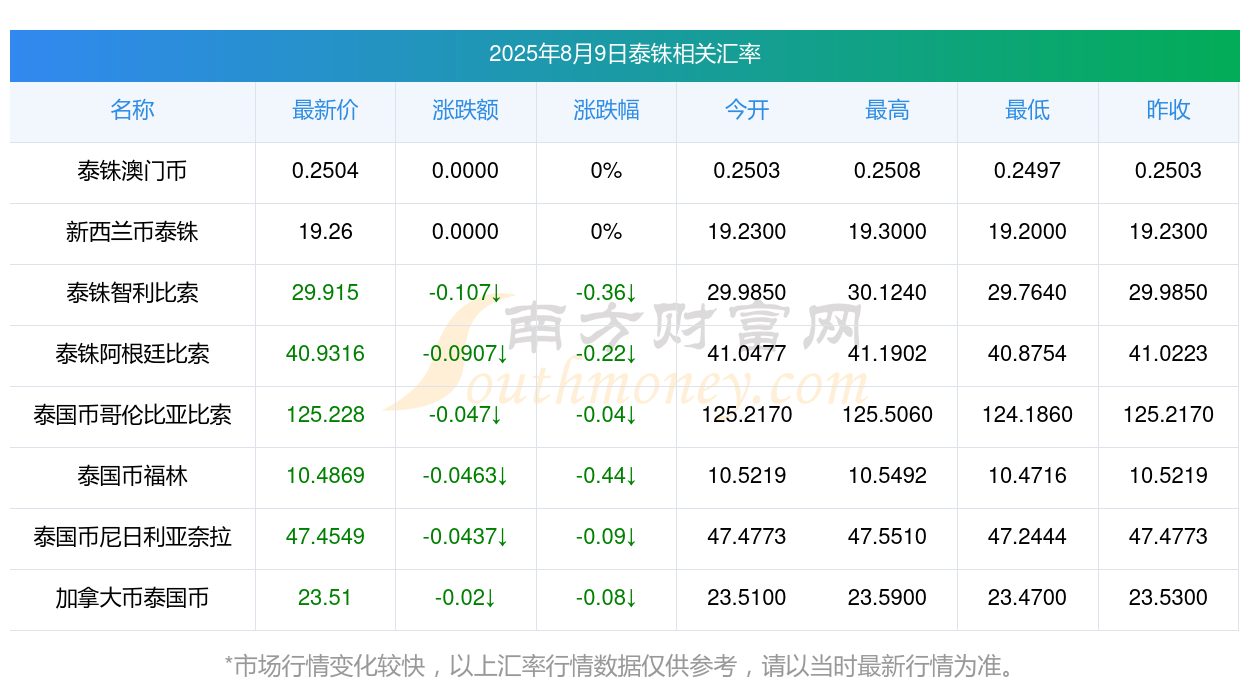Click change amount -0.0907↓
Screen dimensions: 1250x698
pos(466,354)
